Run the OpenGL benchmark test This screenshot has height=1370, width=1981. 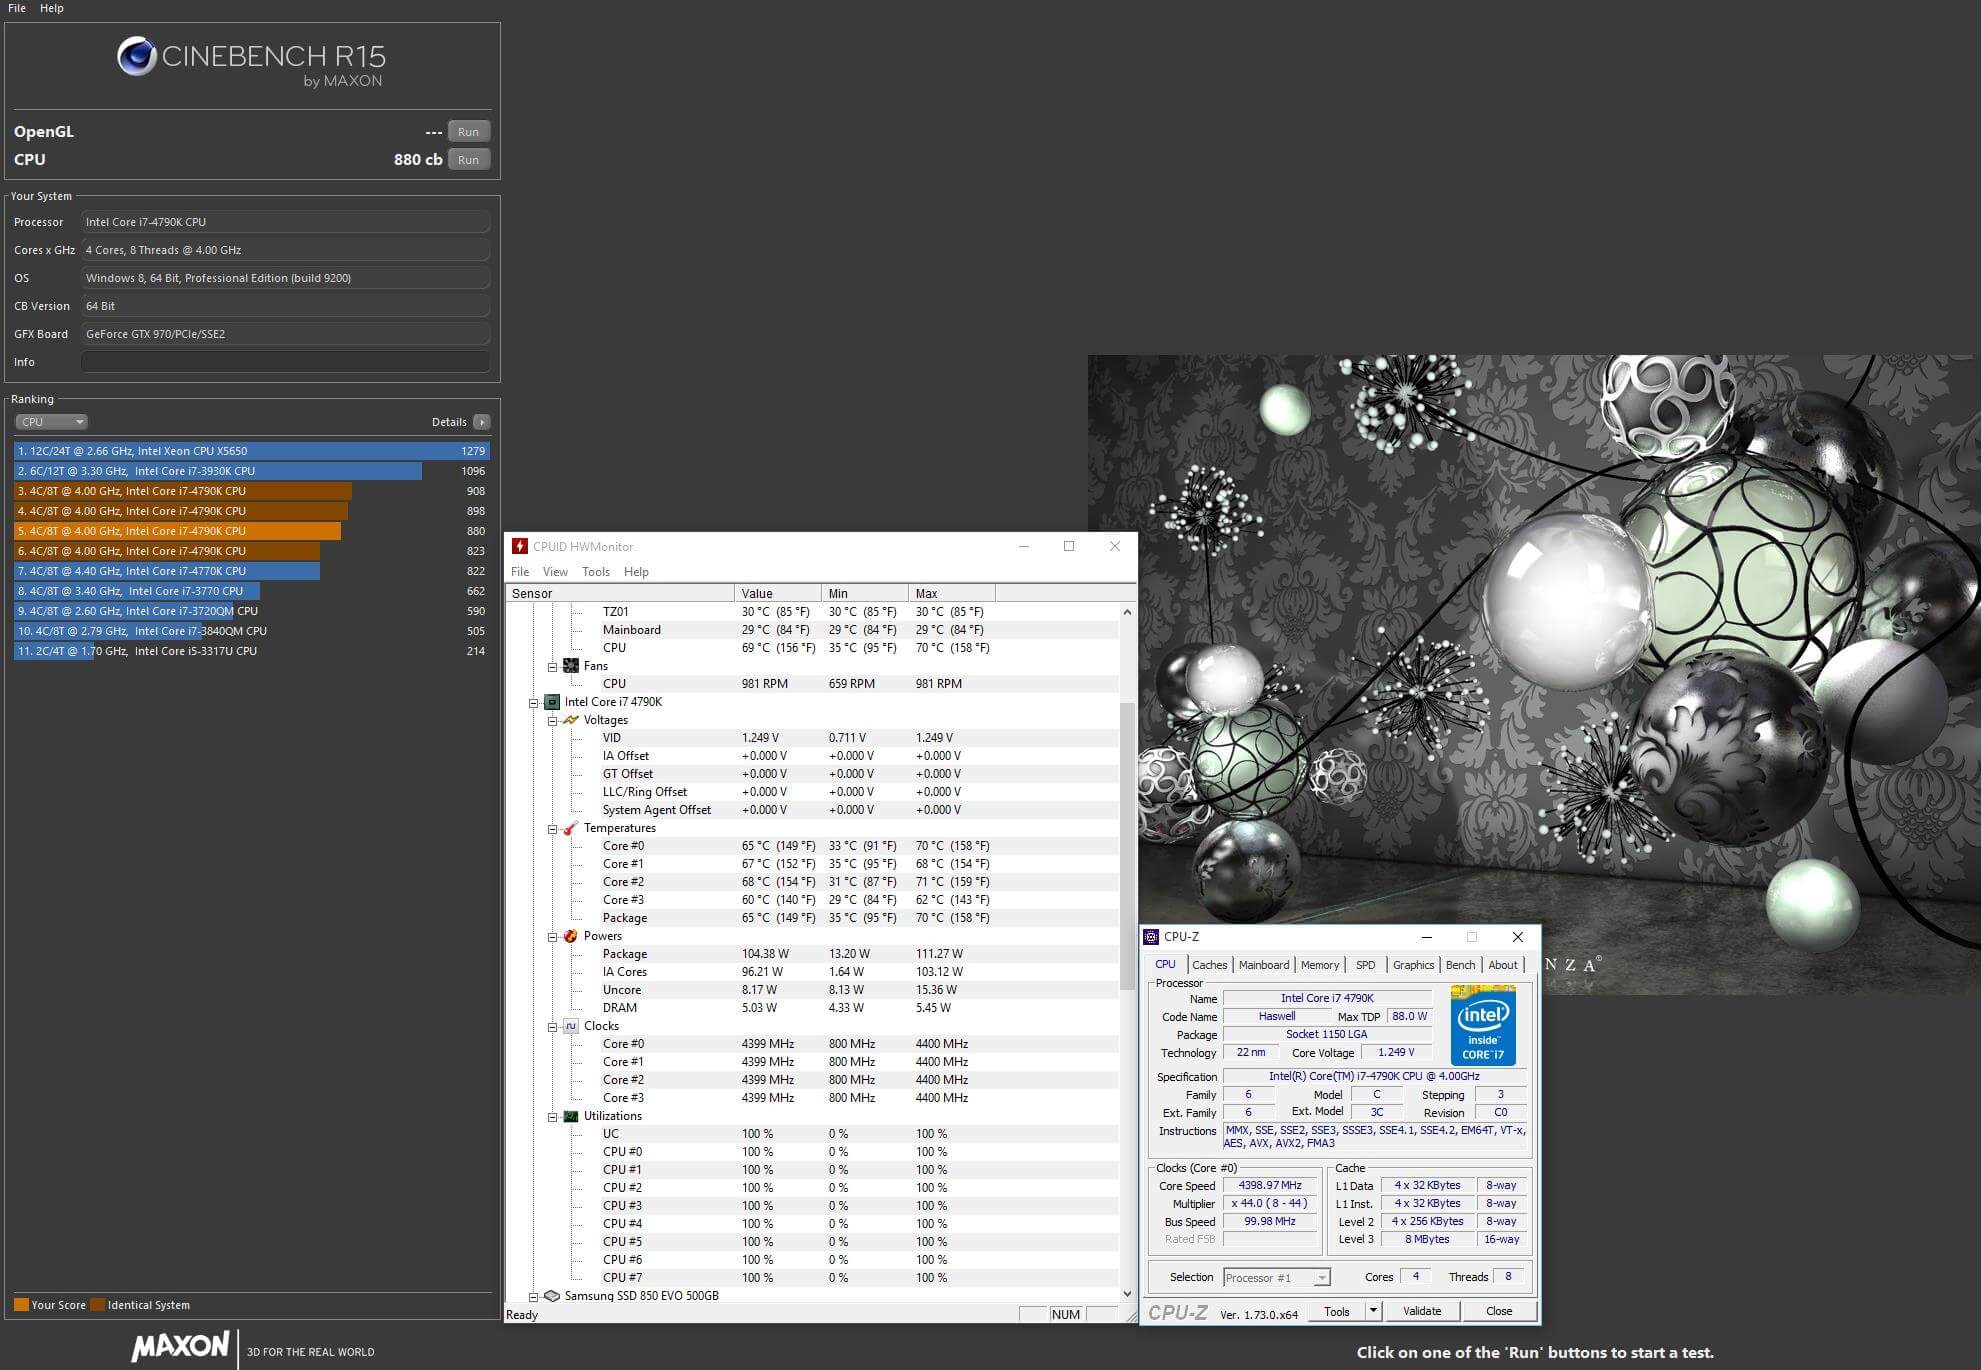pos(468,132)
